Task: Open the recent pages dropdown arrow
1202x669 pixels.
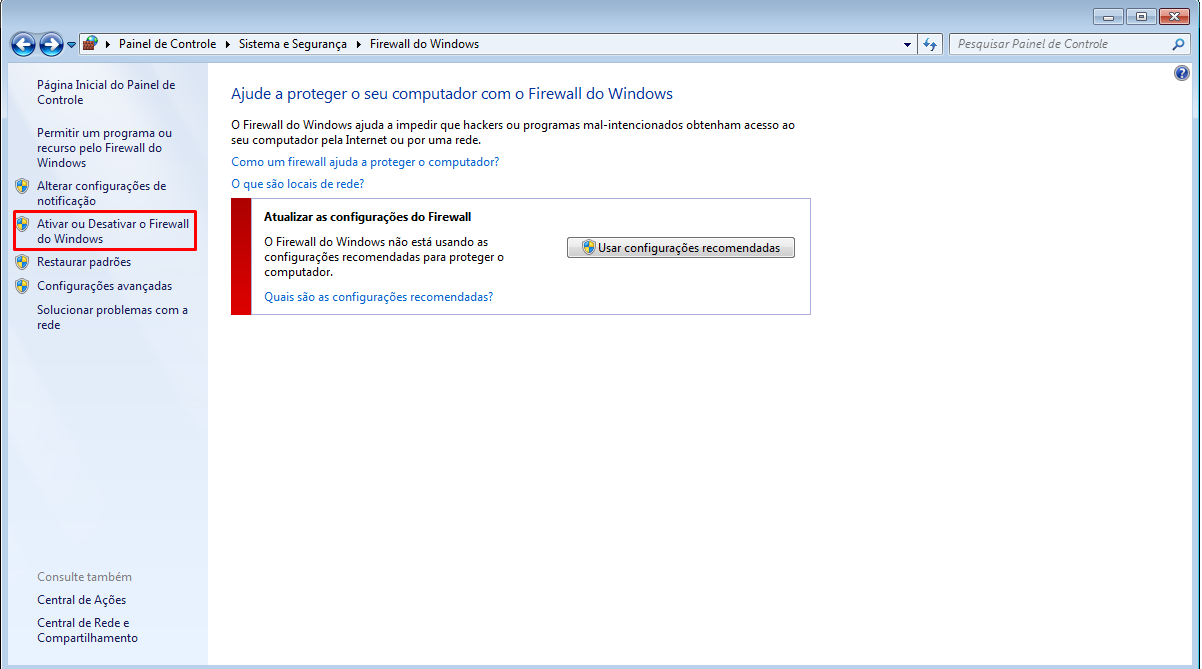Action: [72, 45]
